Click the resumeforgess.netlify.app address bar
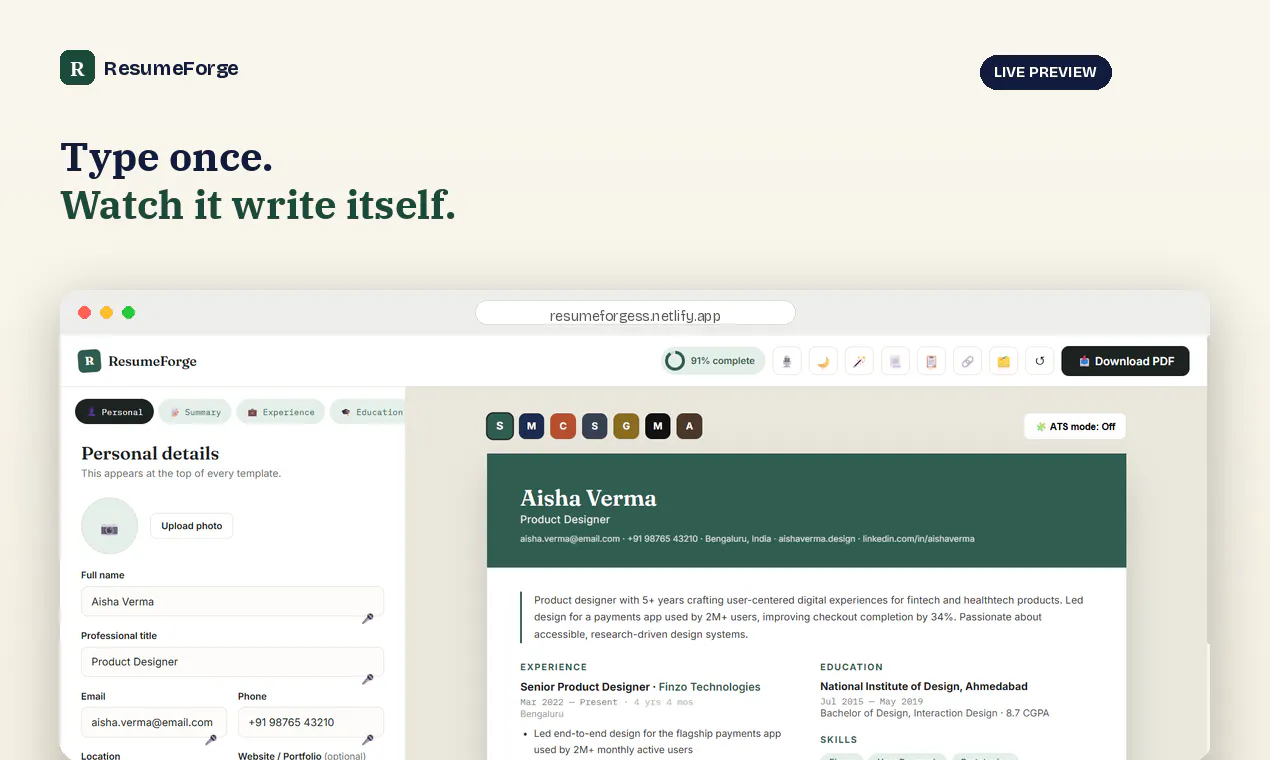The image size is (1270, 760). (x=635, y=313)
